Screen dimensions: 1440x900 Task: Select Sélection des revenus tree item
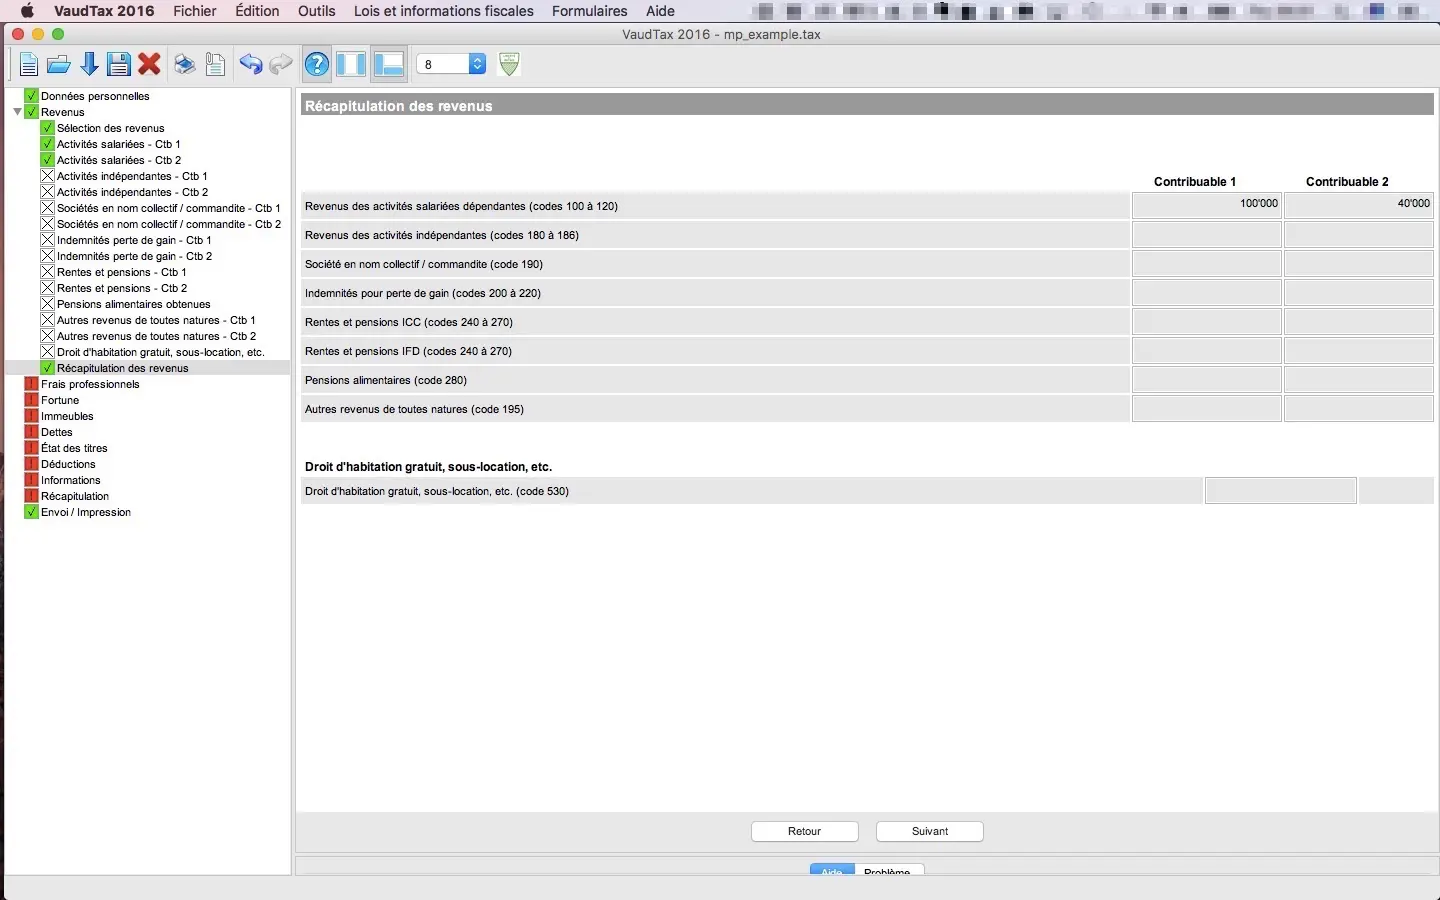coord(110,128)
